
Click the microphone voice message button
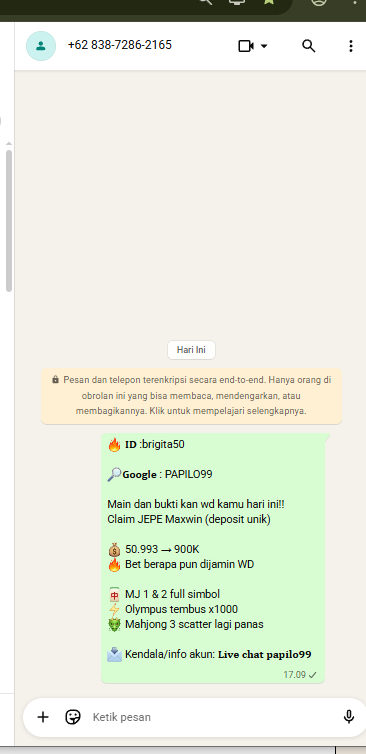pos(349,717)
